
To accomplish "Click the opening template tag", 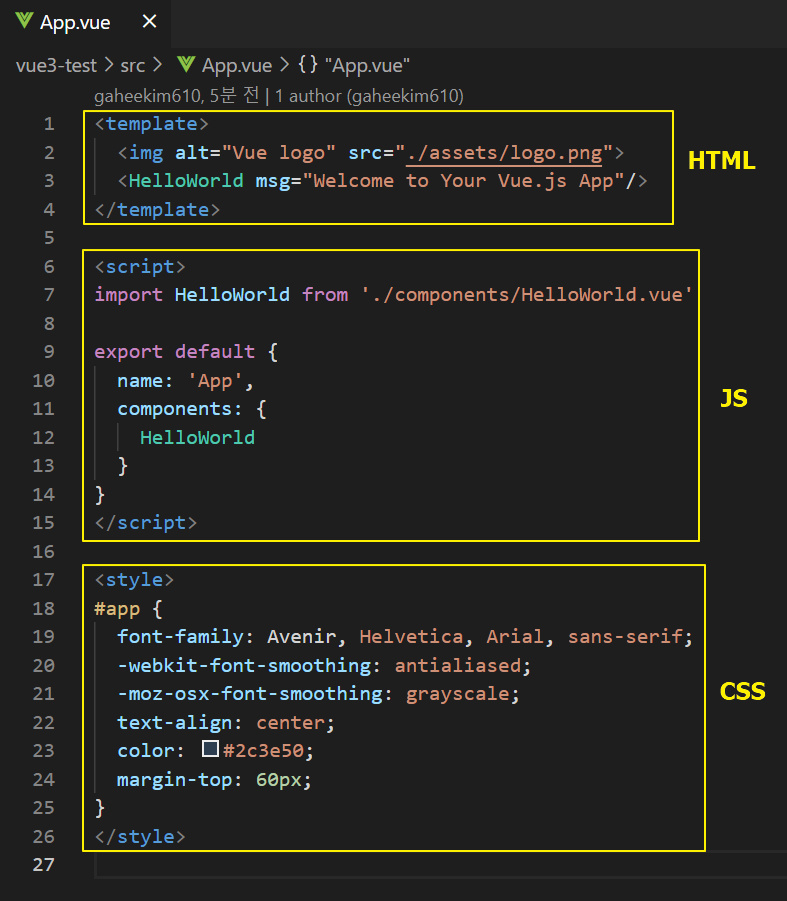I will coord(152,124).
